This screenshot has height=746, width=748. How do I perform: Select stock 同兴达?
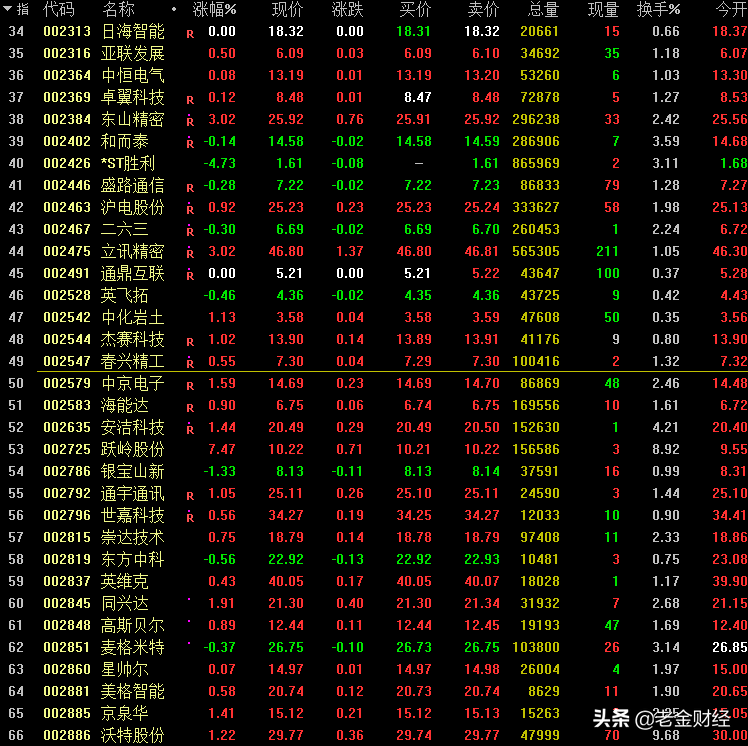click(x=125, y=603)
